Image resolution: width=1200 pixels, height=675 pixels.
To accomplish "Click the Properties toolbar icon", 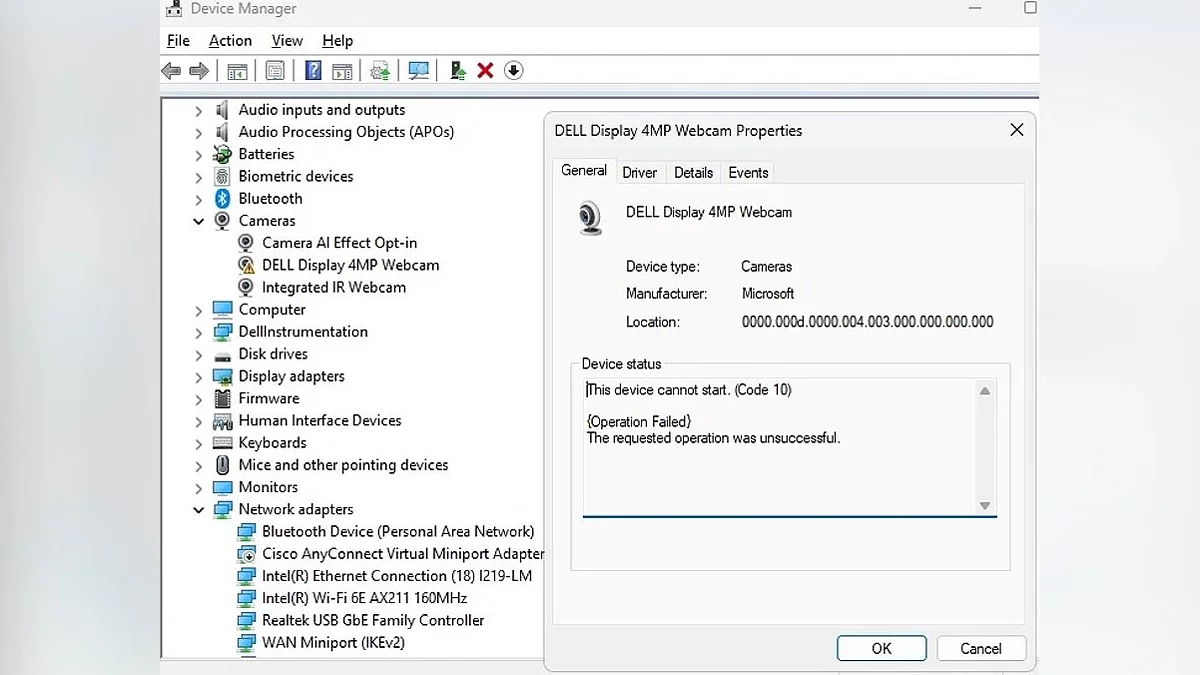I will point(275,70).
